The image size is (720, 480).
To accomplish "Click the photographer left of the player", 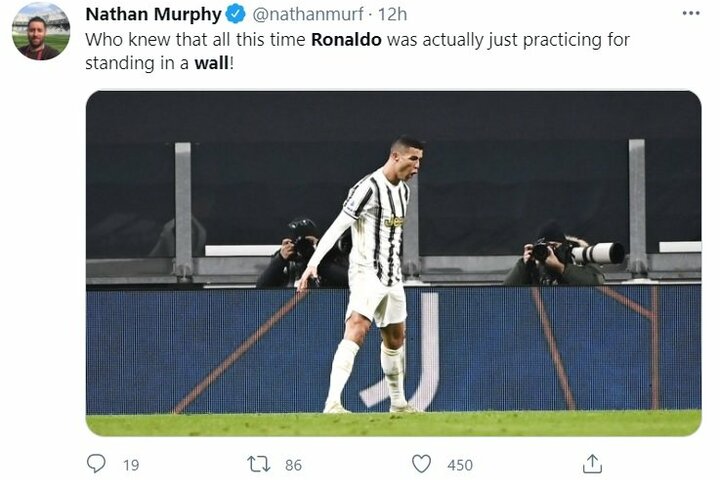I will [x=297, y=256].
